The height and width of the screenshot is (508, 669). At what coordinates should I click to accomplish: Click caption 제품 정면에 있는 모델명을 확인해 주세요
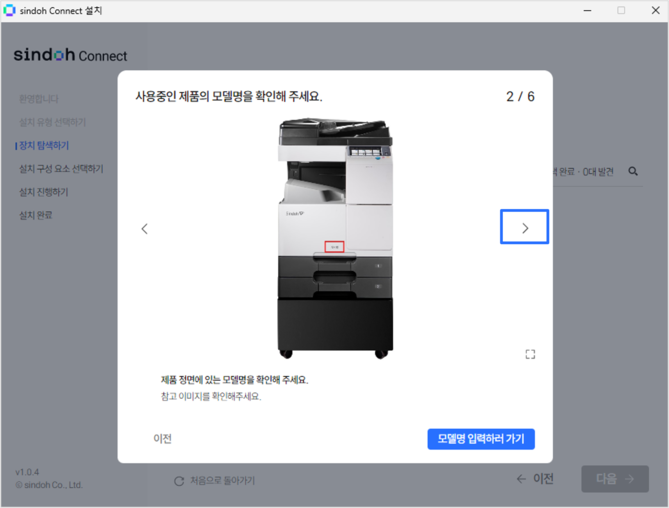234,380
